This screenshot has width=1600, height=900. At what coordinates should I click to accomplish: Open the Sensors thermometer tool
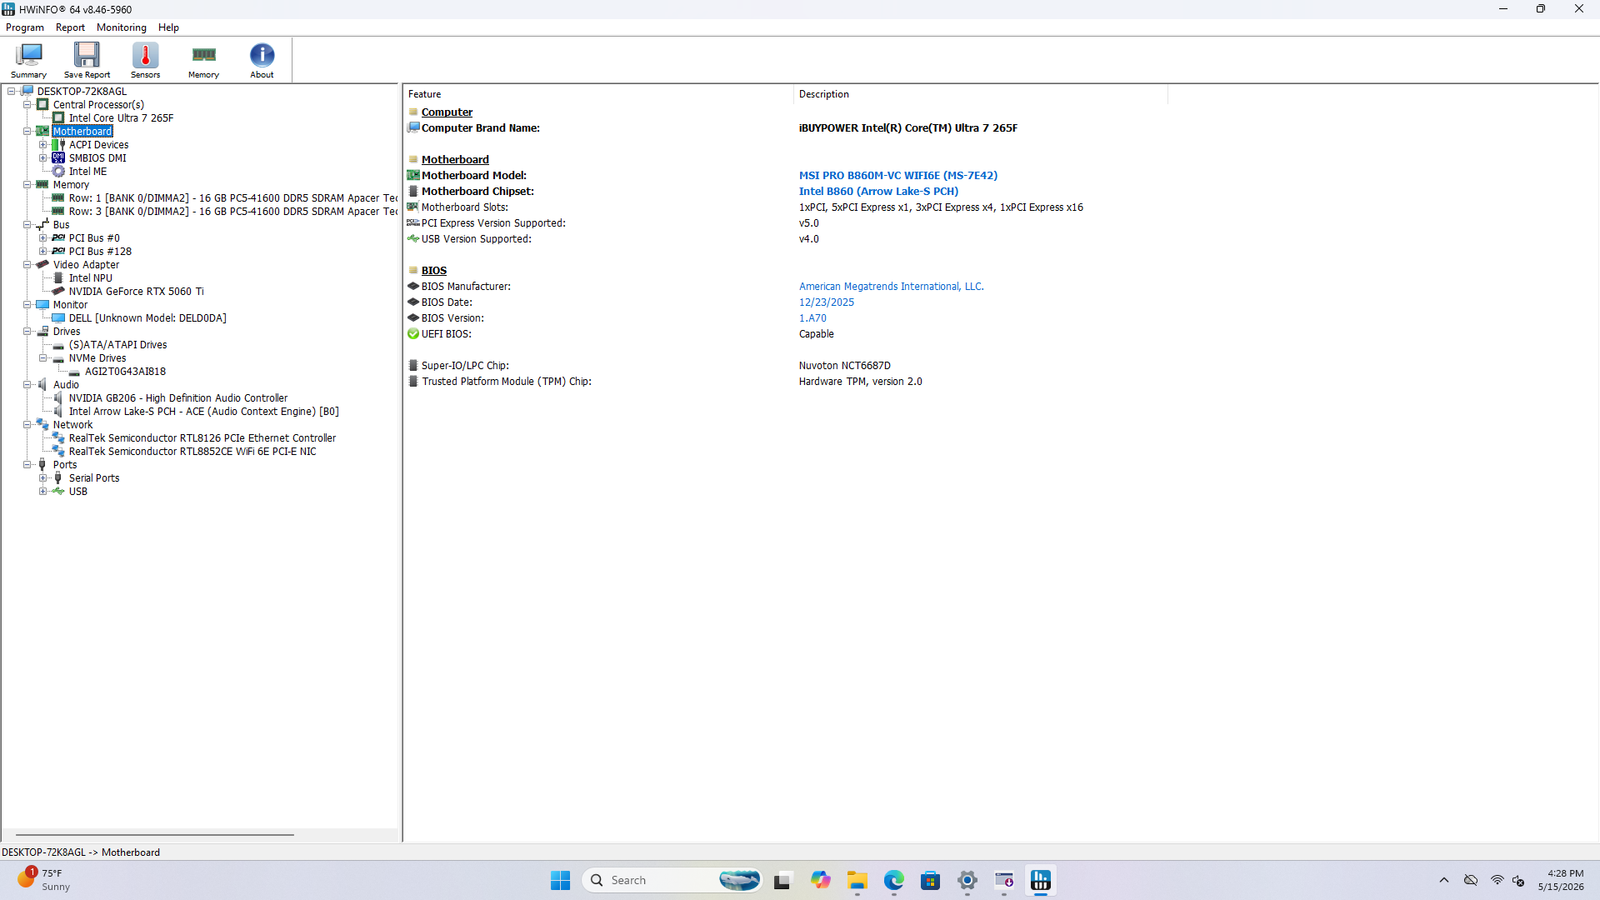145,60
